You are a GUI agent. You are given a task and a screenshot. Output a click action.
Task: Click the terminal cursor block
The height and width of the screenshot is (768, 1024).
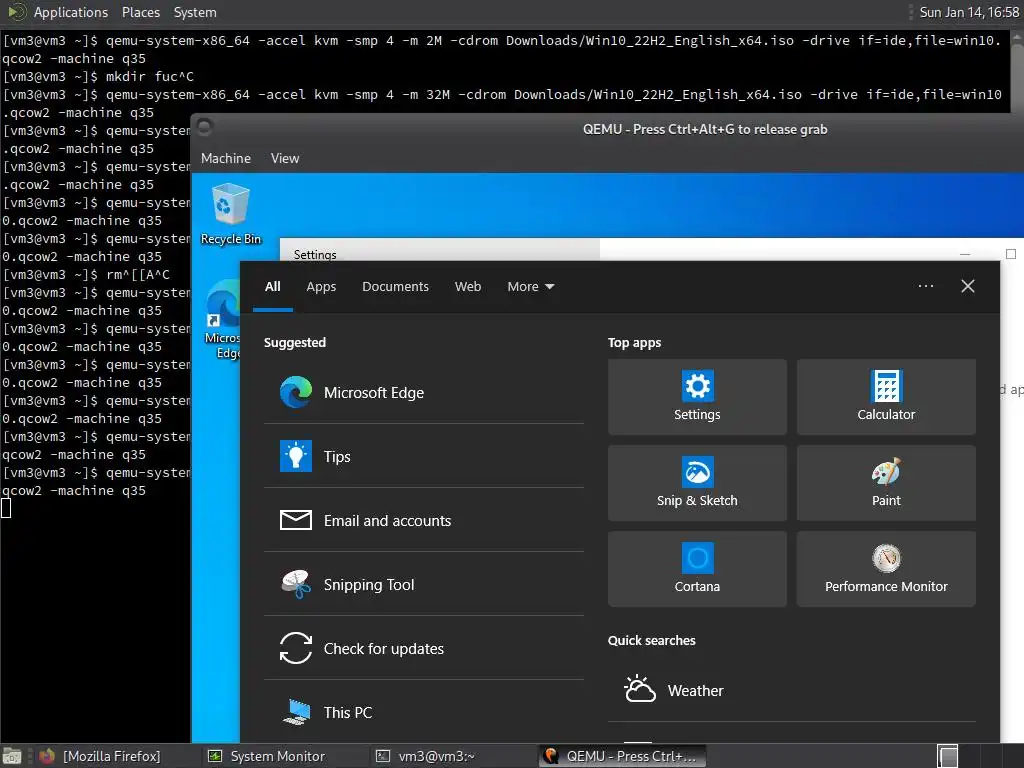point(6,507)
